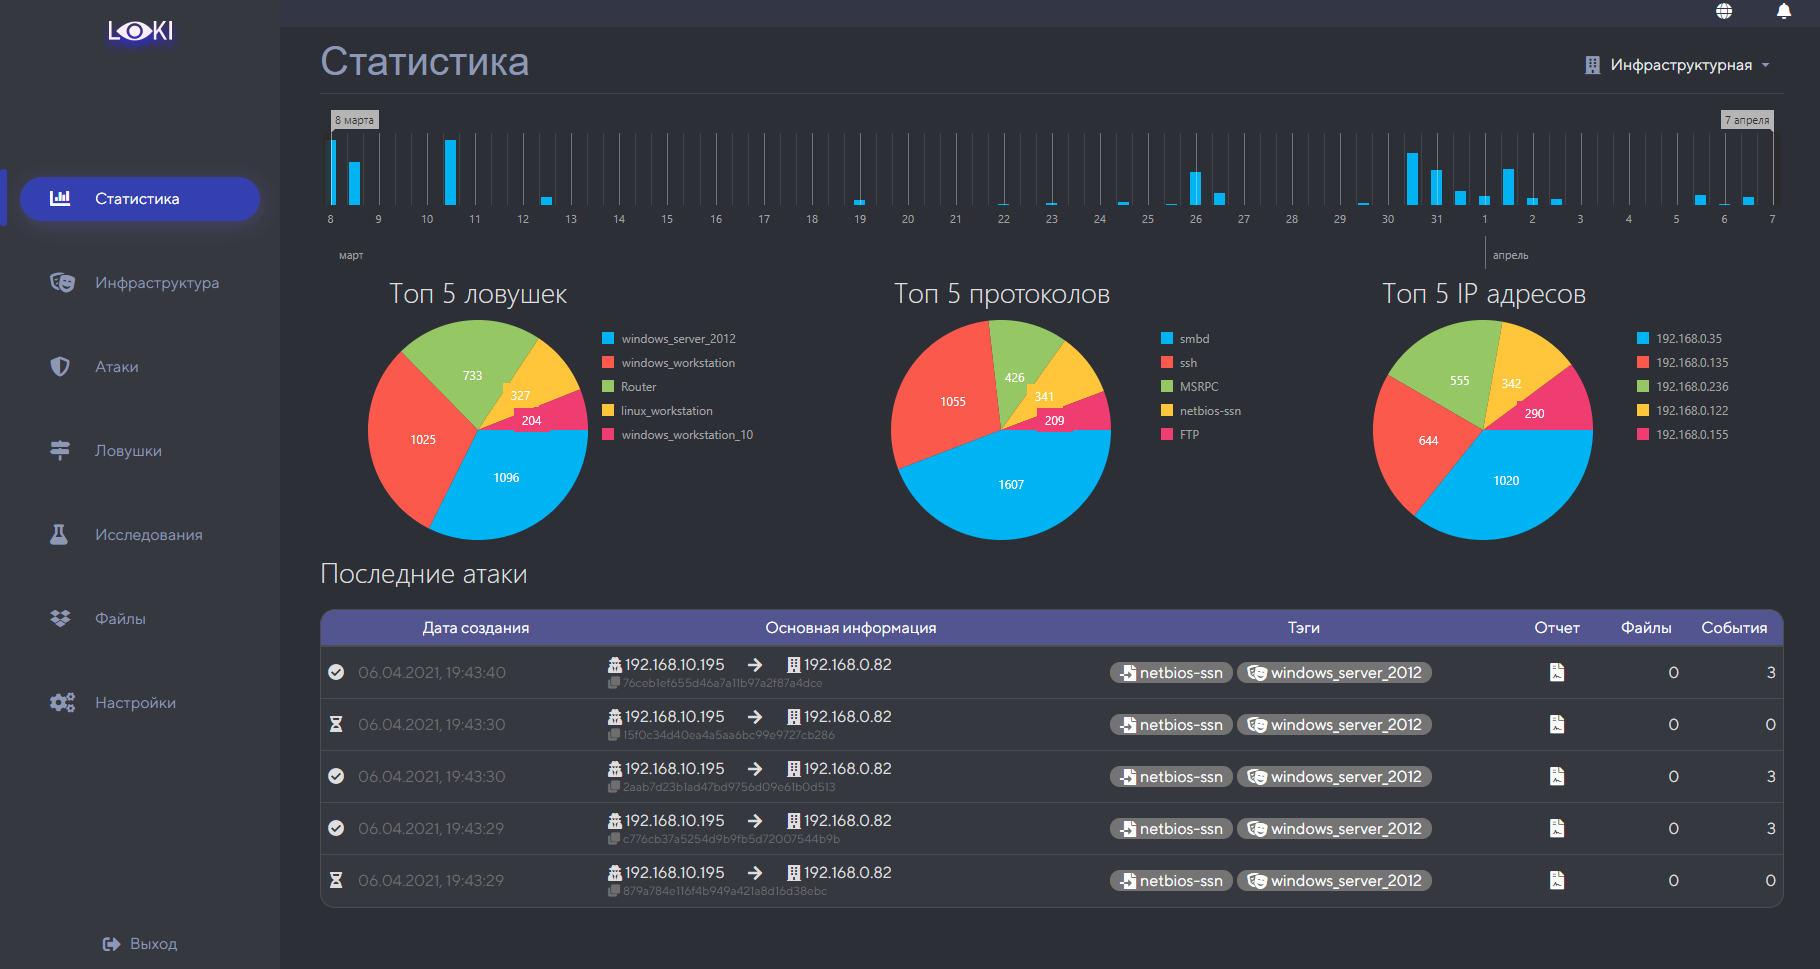Click completed status checkmark of 19:43:40 attack
This screenshot has height=969, width=1820.
tap(336, 672)
